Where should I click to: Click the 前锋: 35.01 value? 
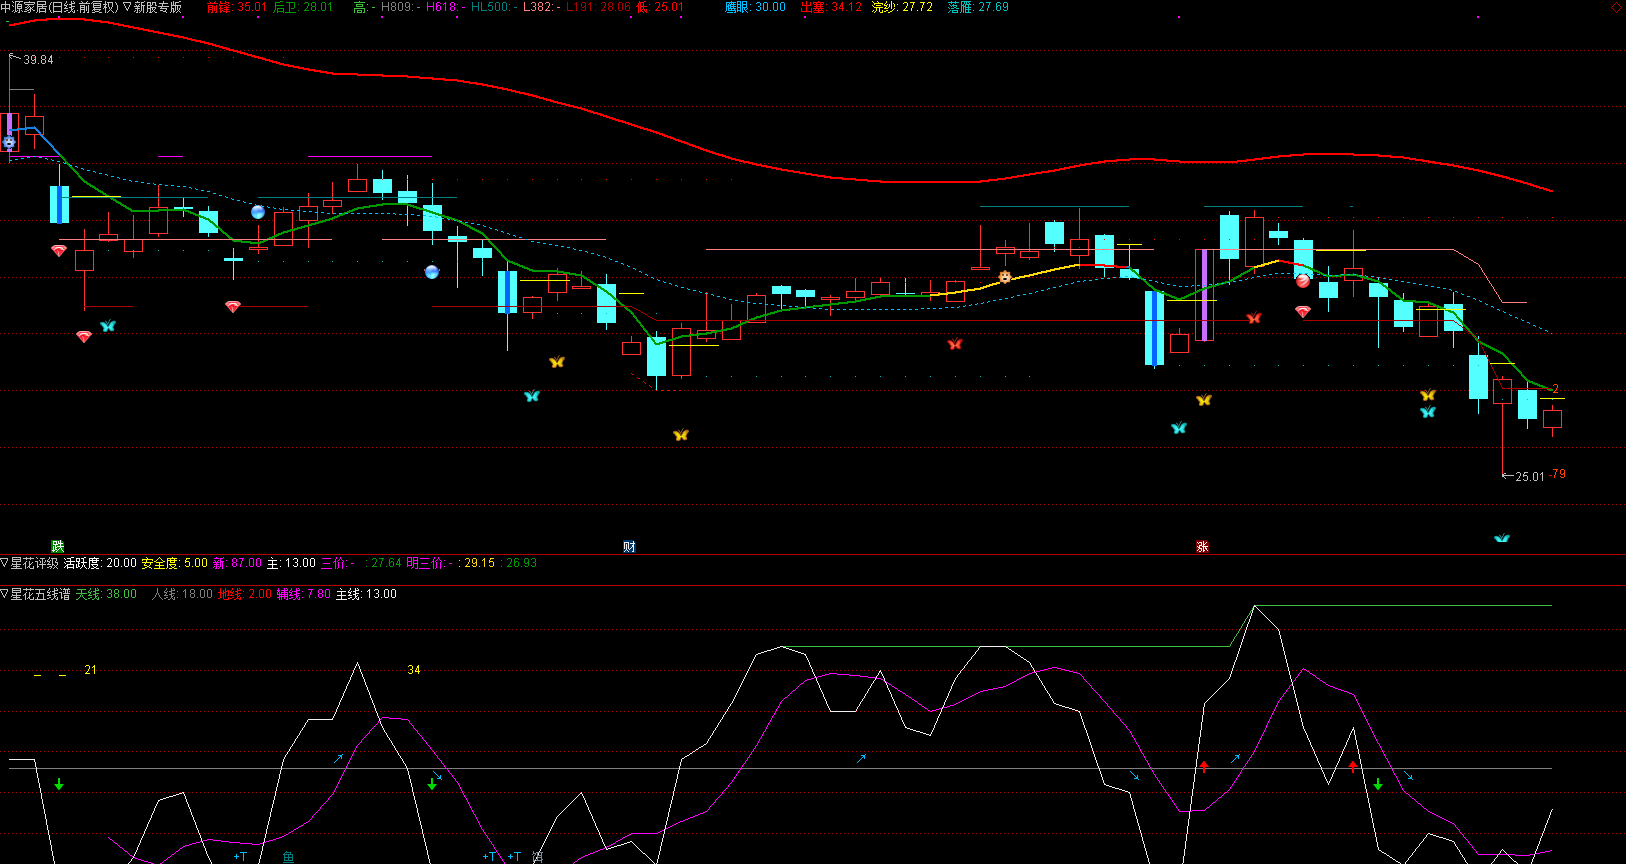point(237,7)
